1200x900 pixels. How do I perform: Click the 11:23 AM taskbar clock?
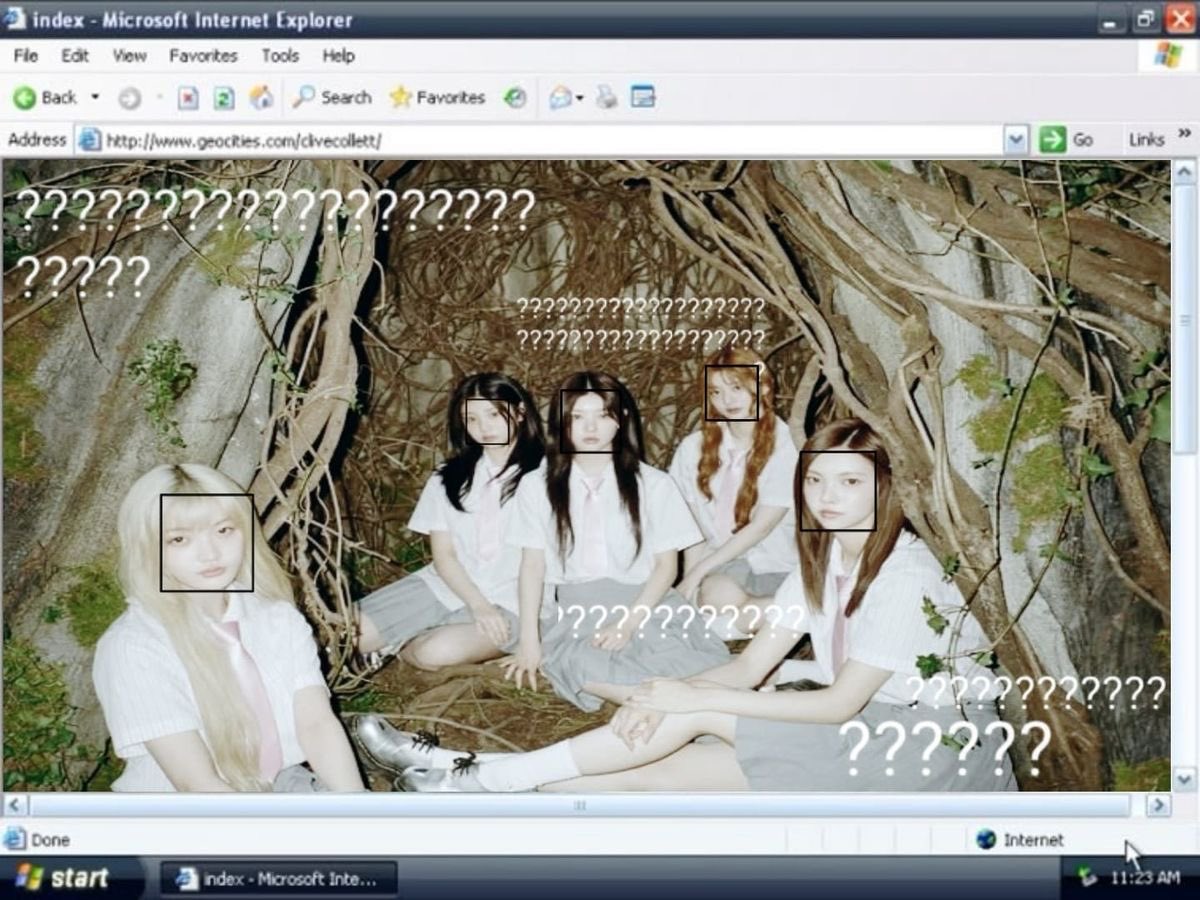coord(1145,878)
